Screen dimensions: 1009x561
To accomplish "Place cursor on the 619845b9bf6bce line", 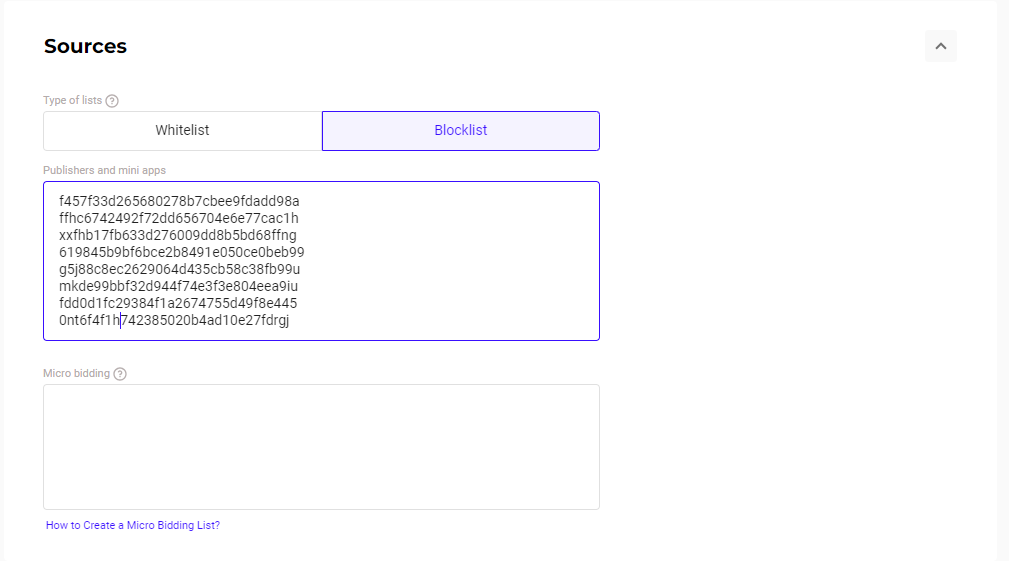I will point(181,252).
